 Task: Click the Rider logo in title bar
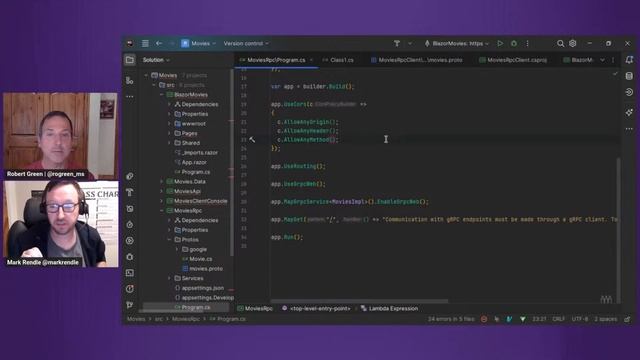click(130, 43)
